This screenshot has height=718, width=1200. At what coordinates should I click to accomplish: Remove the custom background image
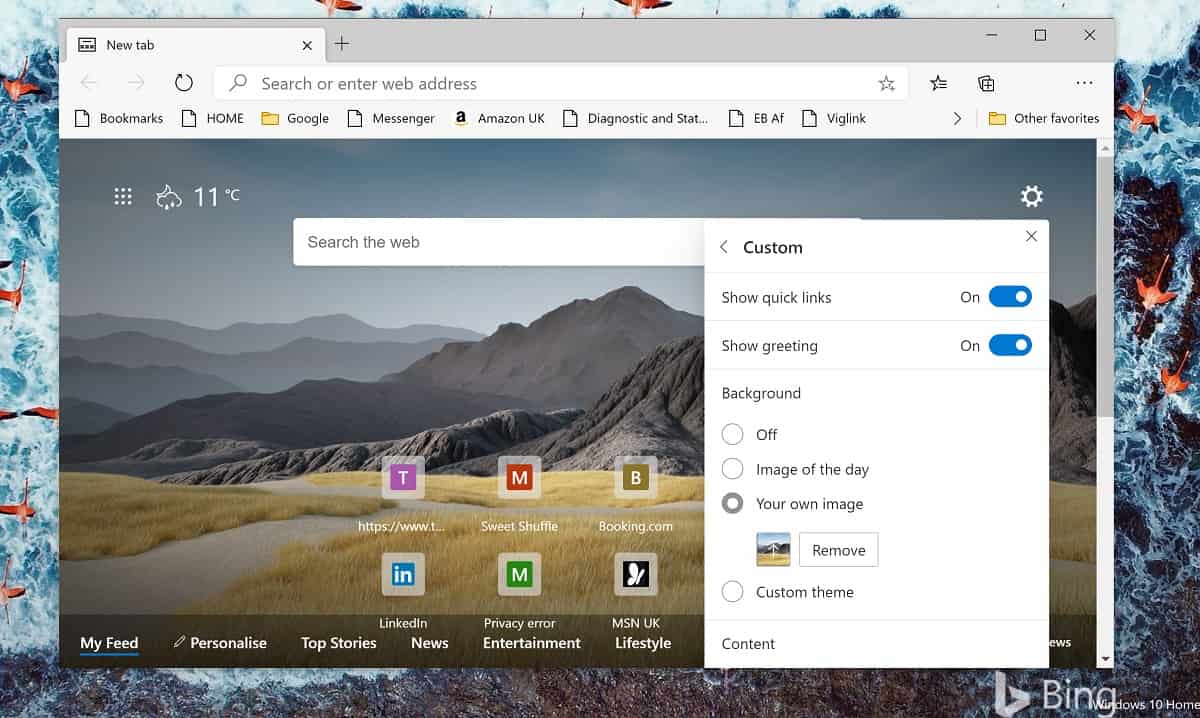click(x=838, y=550)
